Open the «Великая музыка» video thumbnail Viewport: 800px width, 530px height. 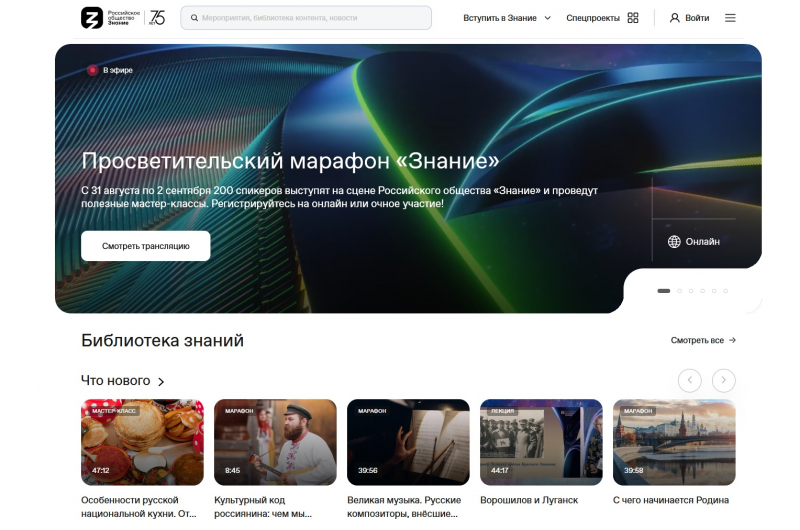408,442
